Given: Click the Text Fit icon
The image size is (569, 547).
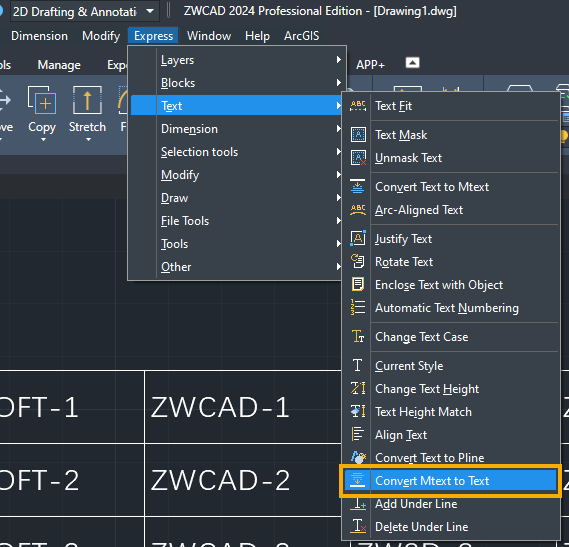Looking at the screenshot, I should [x=358, y=106].
